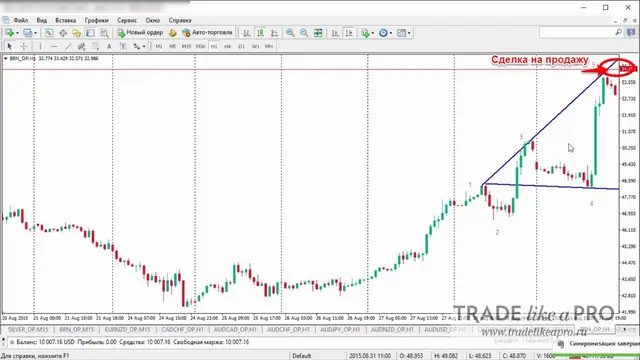Select the vertical line drawing tool
Image resolution: width=640 pixels, height=360 pixels.
pos(40,46)
